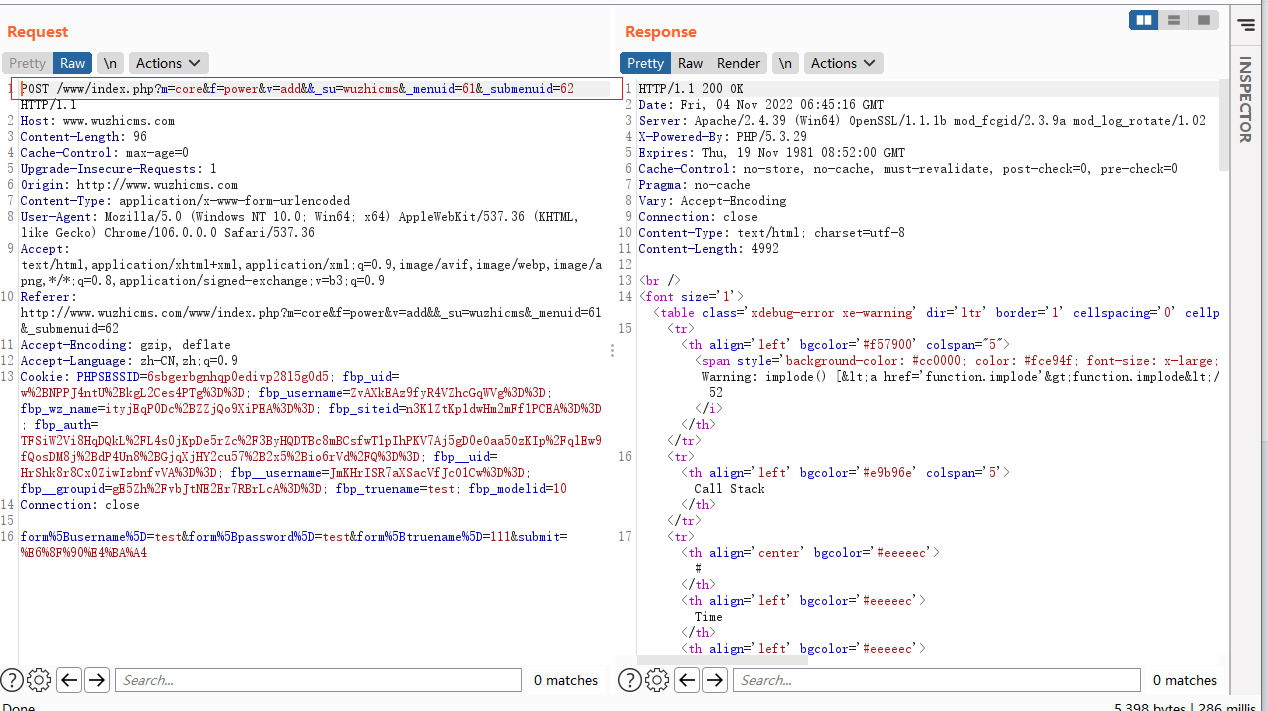Click the Accept-Encoding: gzip, deflate header

(126, 345)
